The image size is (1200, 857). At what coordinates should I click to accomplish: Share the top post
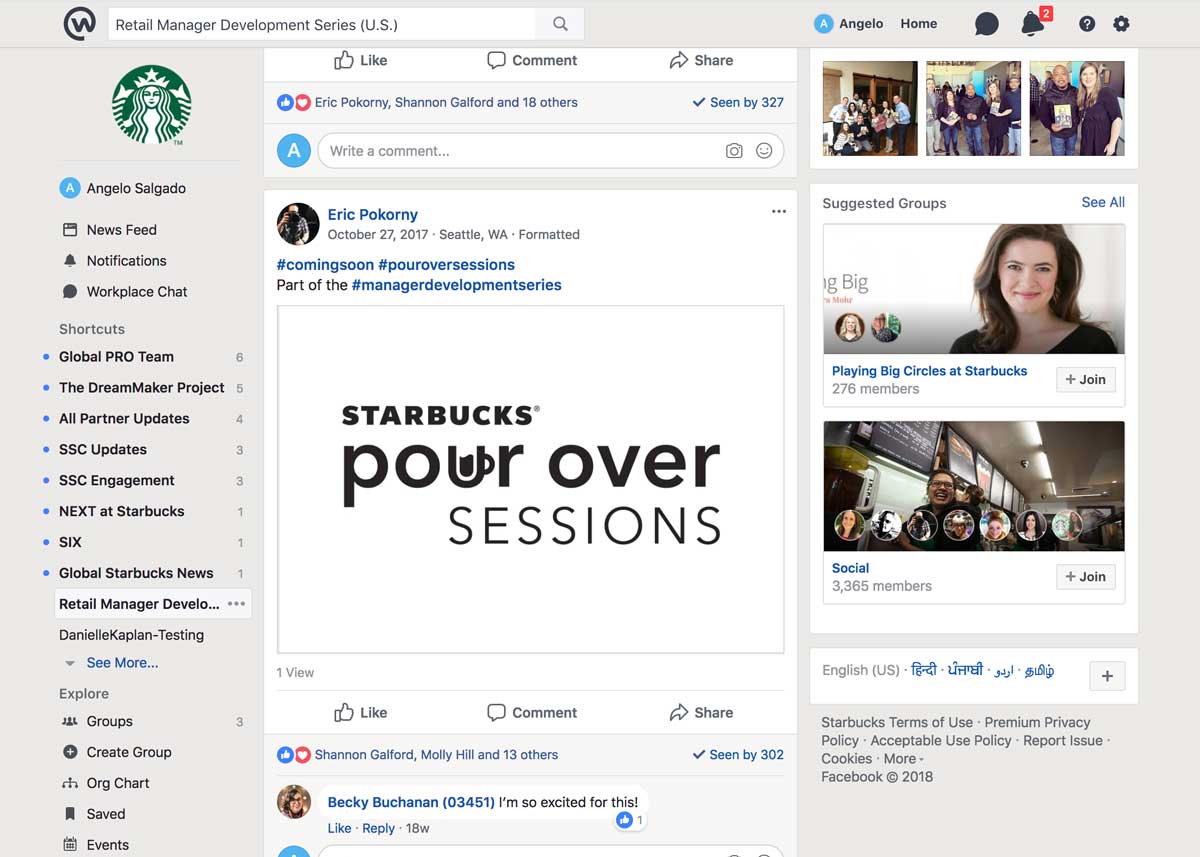pyautogui.click(x=701, y=60)
